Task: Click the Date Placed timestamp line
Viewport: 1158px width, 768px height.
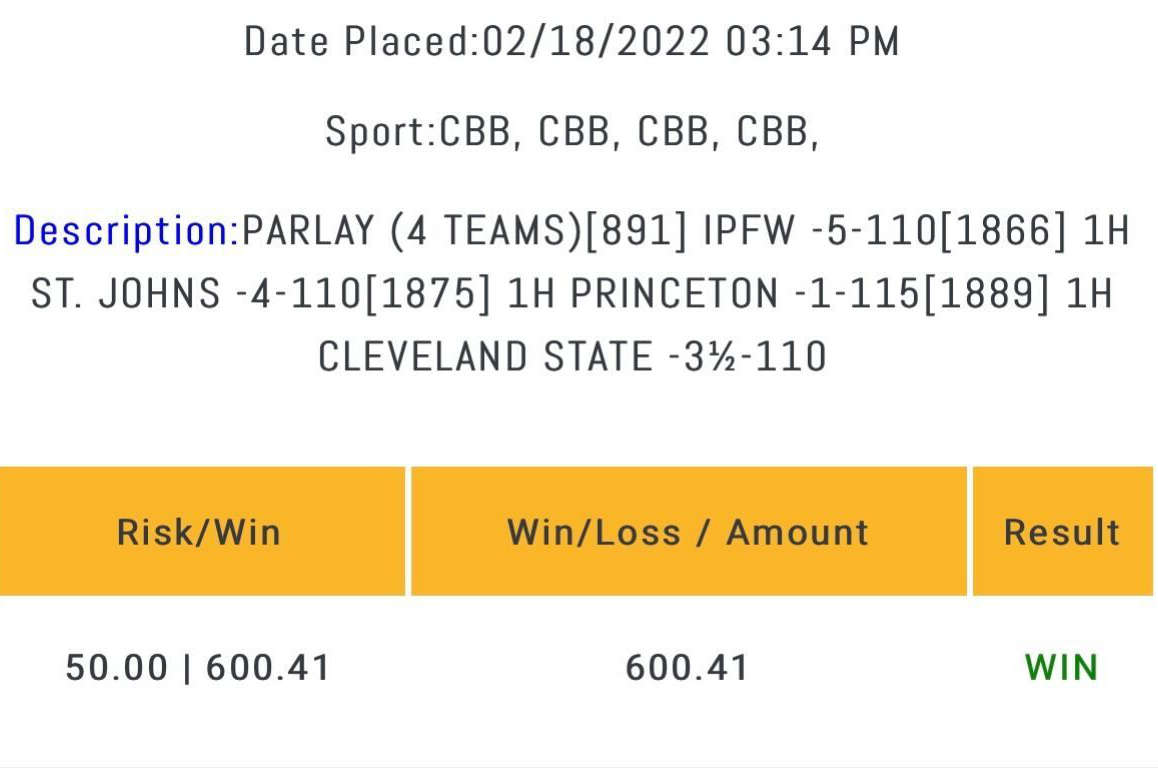Action: [572, 41]
